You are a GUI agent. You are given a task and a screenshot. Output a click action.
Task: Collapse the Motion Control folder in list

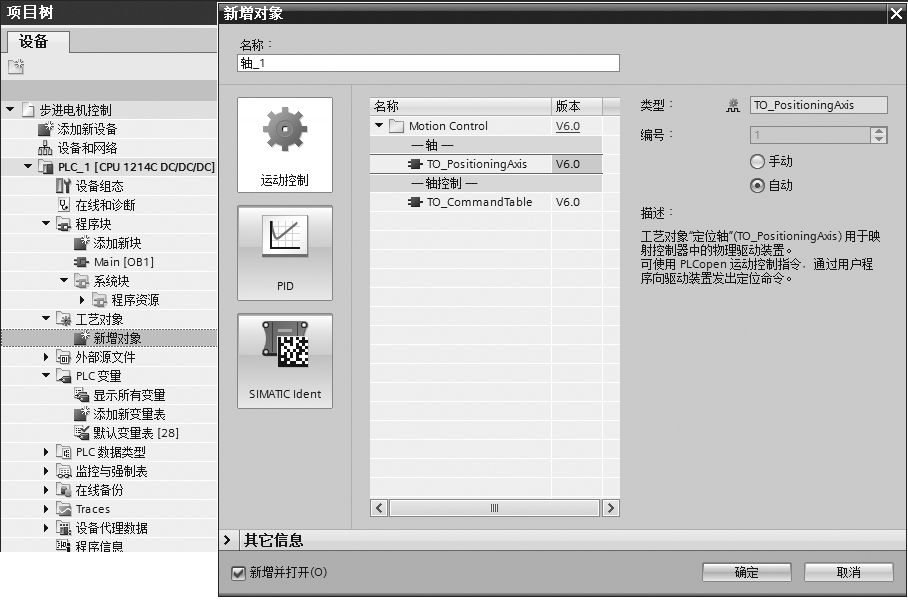click(379, 125)
